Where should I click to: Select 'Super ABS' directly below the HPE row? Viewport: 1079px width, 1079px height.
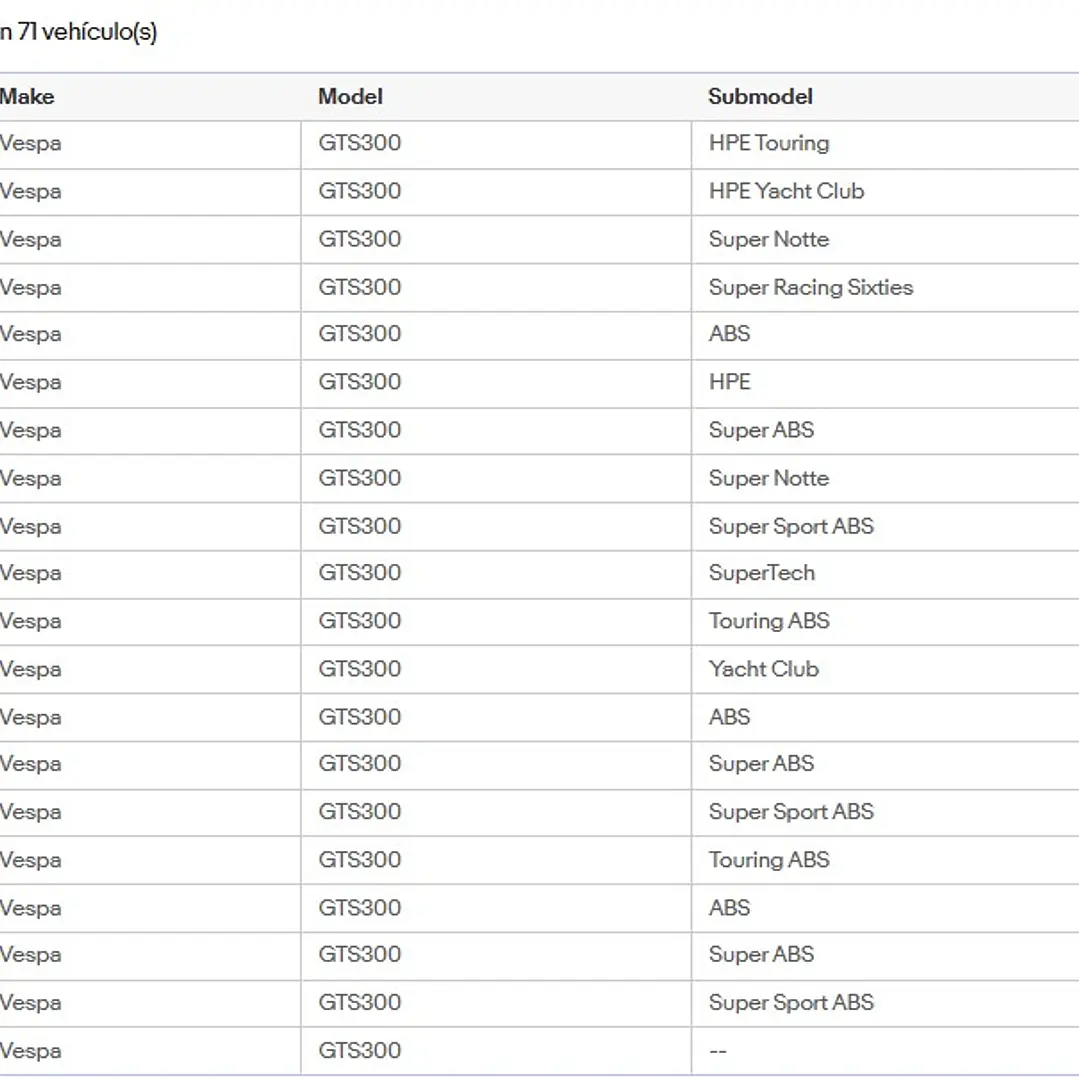(761, 430)
